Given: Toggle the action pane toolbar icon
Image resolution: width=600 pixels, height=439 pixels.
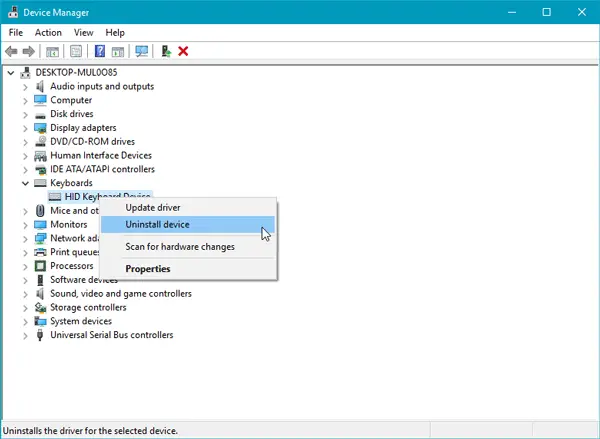Looking at the screenshot, I should (x=118, y=51).
